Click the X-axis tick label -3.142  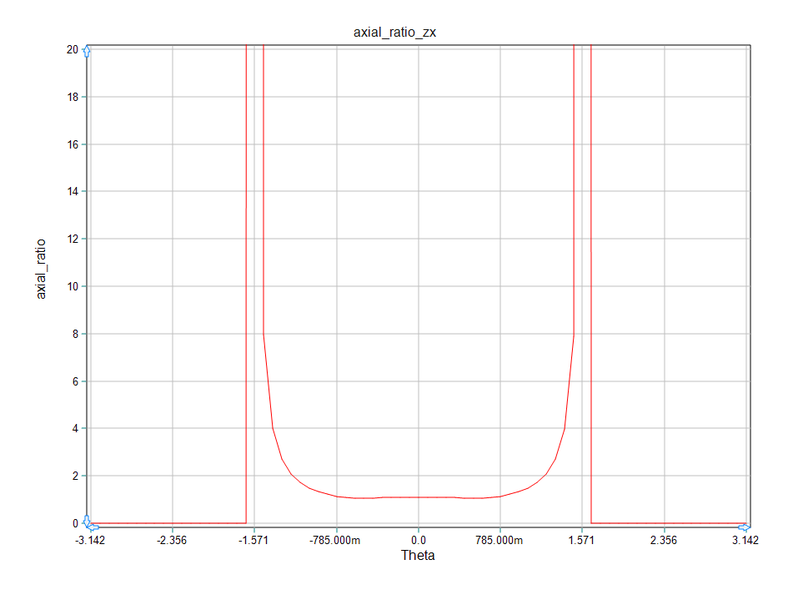pyautogui.click(x=90, y=540)
